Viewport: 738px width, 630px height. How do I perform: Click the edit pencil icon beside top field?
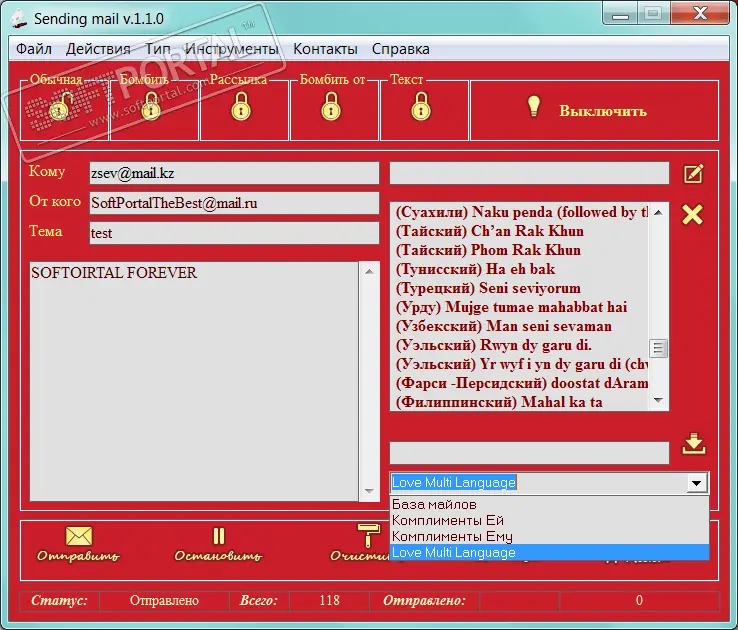693,174
